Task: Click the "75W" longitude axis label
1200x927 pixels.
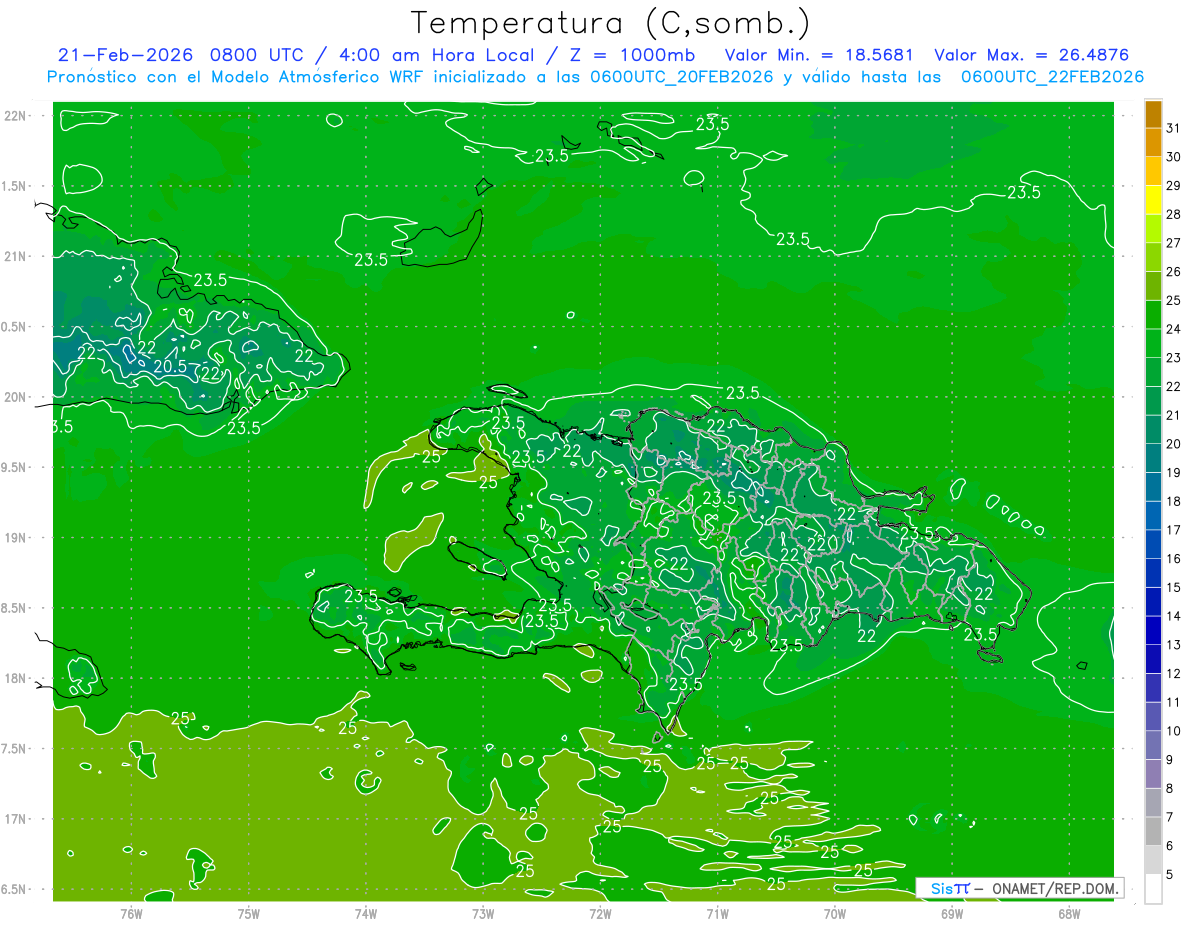Action: (x=249, y=913)
